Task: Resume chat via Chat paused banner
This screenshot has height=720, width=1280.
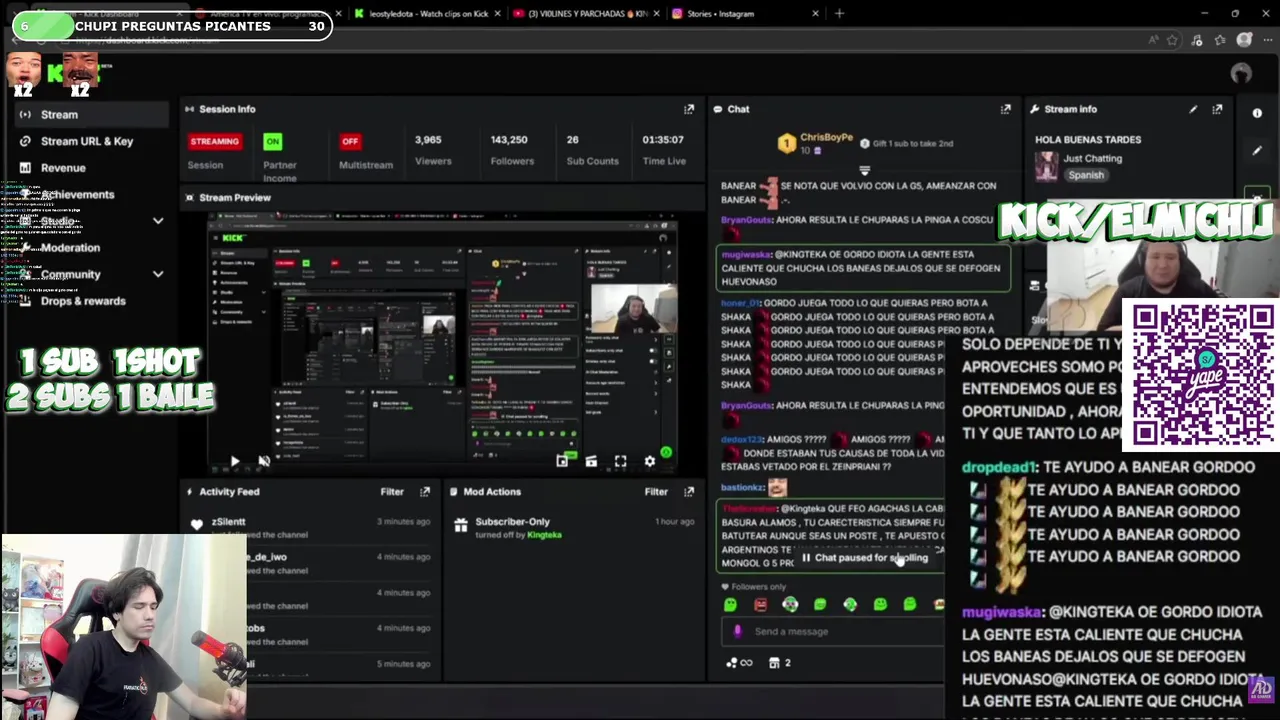Action: [865, 558]
